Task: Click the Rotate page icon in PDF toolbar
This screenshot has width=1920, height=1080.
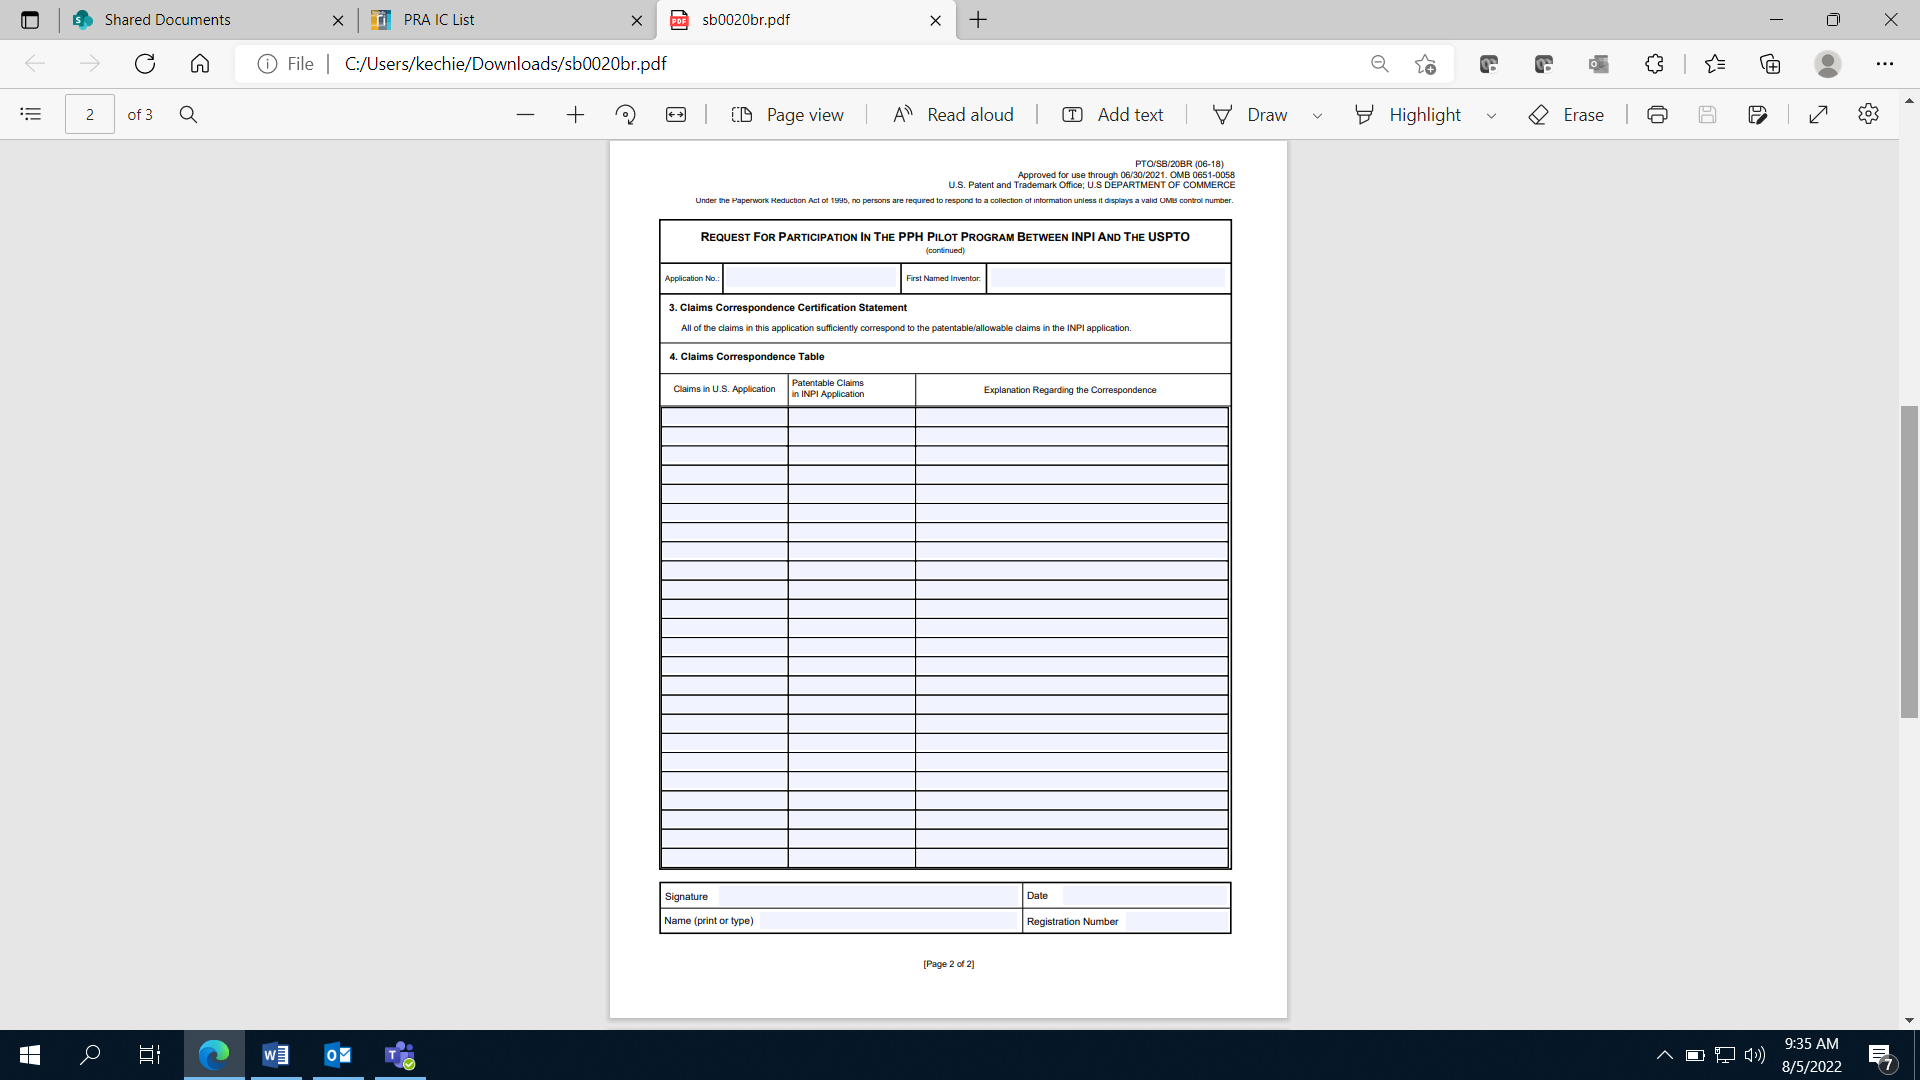Action: click(x=626, y=115)
